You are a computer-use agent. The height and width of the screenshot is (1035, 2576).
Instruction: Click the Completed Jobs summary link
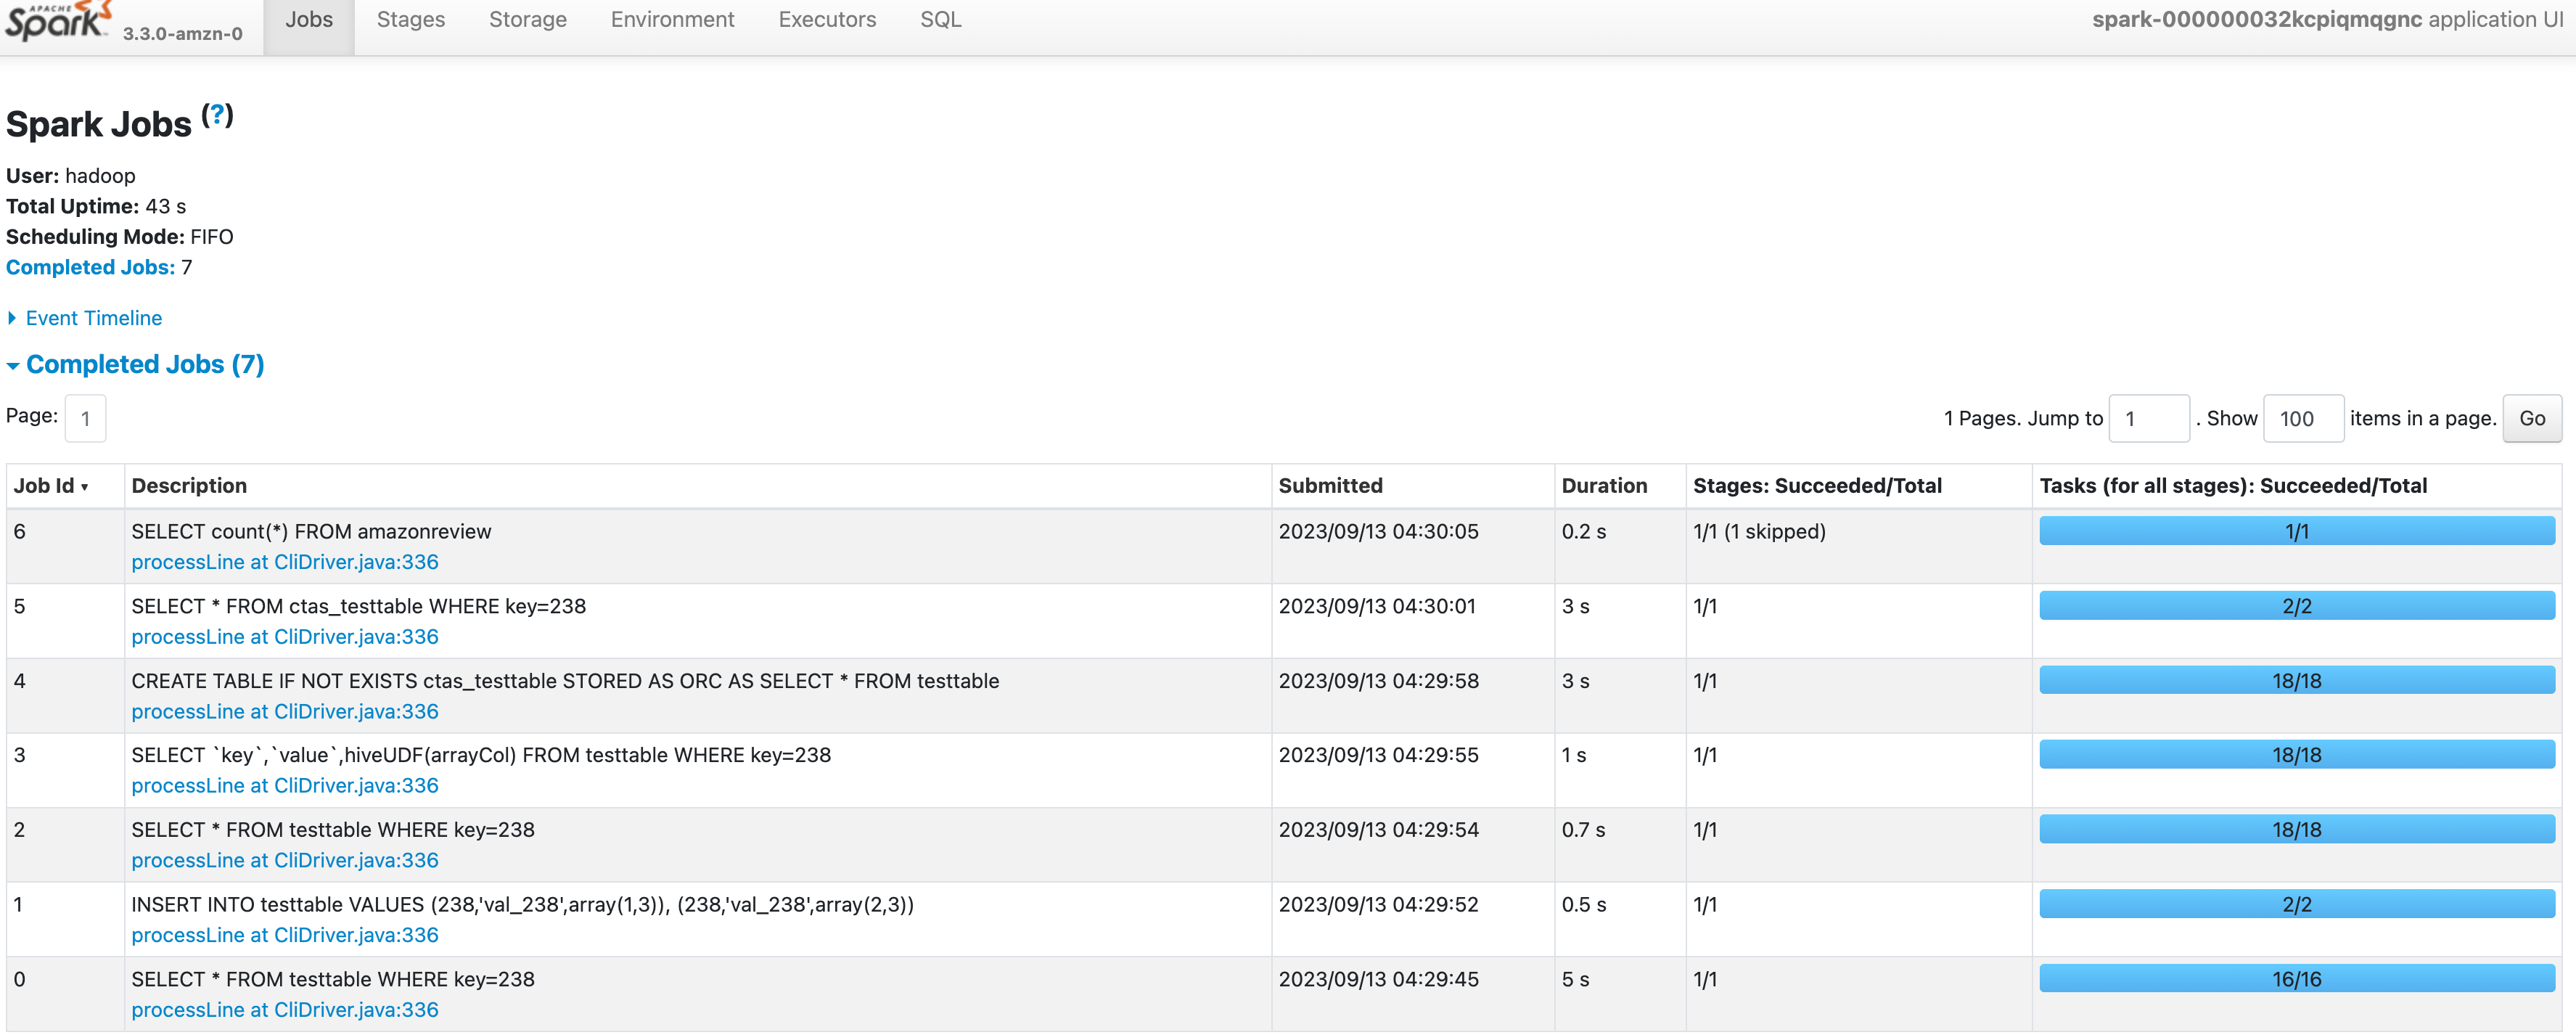(90, 267)
